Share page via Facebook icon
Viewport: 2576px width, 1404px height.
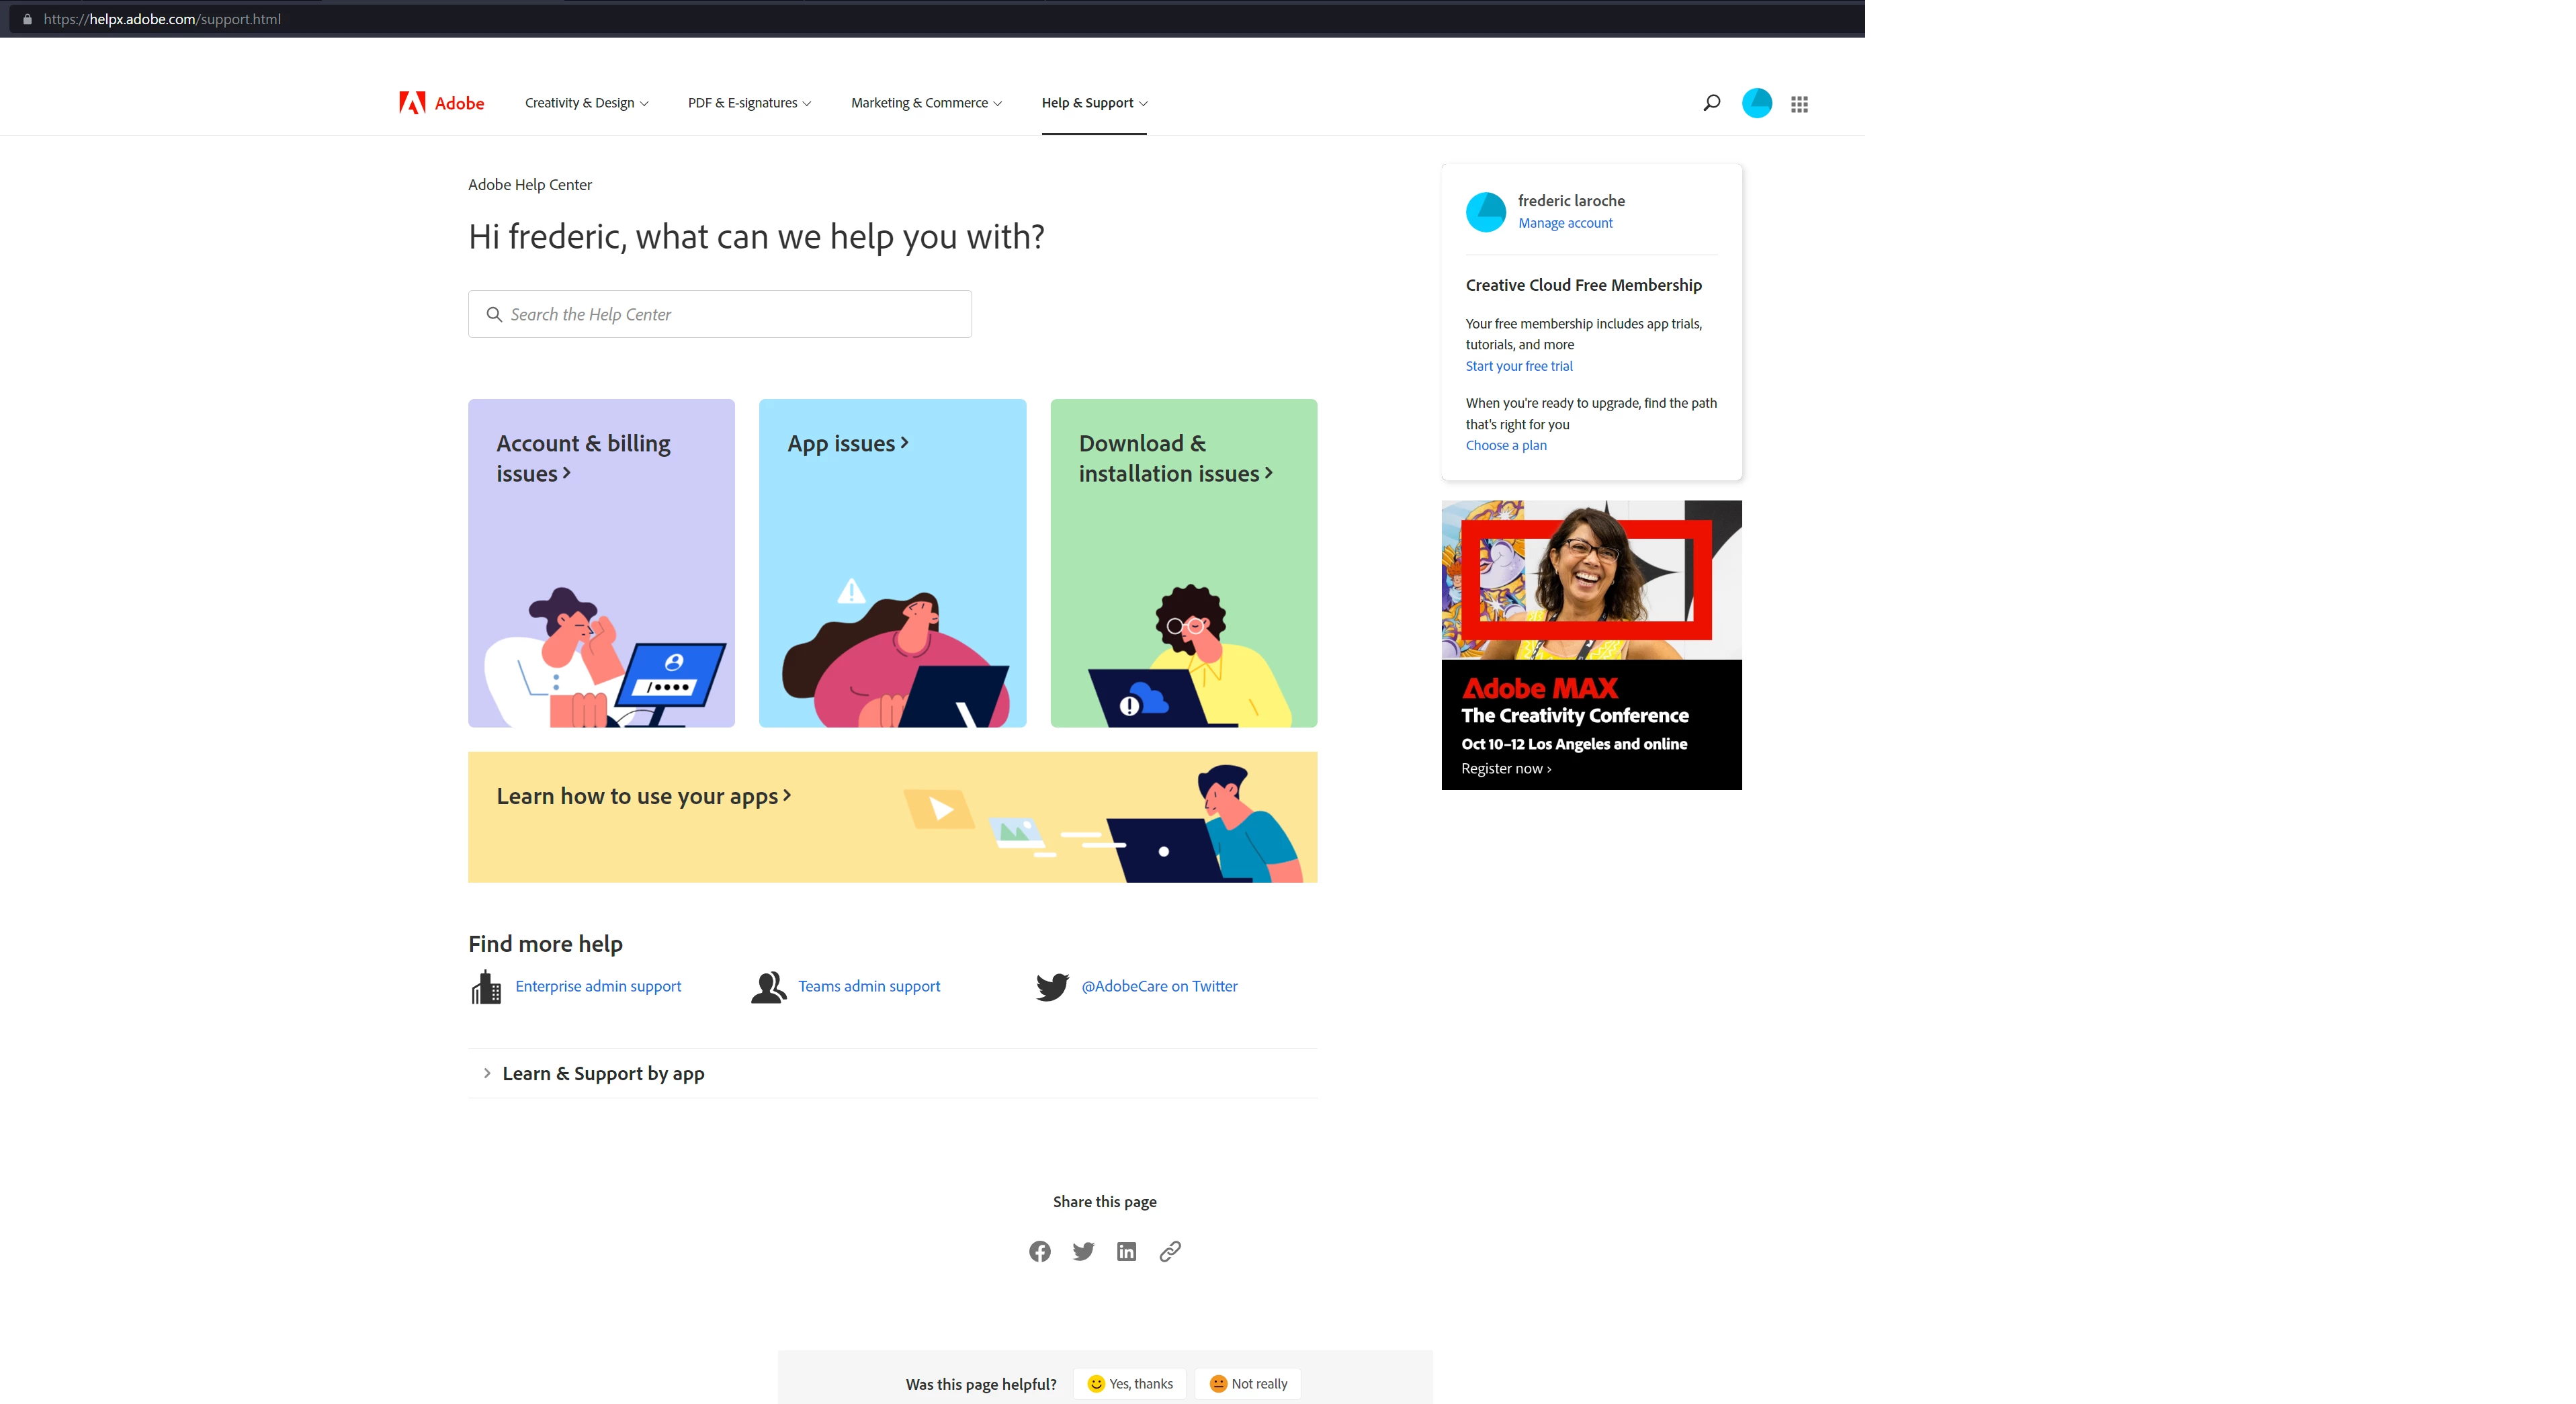(x=1040, y=1251)
